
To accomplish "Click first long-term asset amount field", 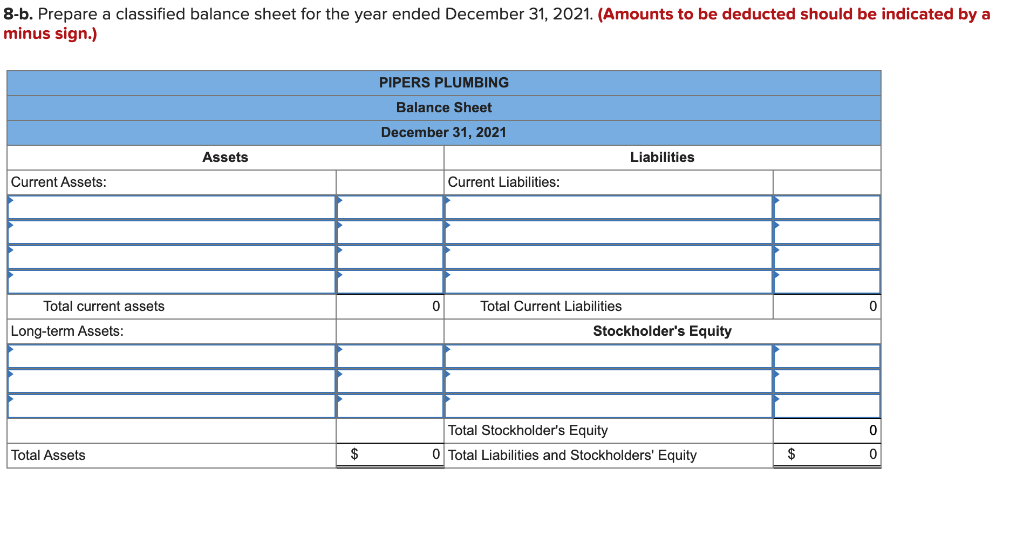I will point(390,356).
